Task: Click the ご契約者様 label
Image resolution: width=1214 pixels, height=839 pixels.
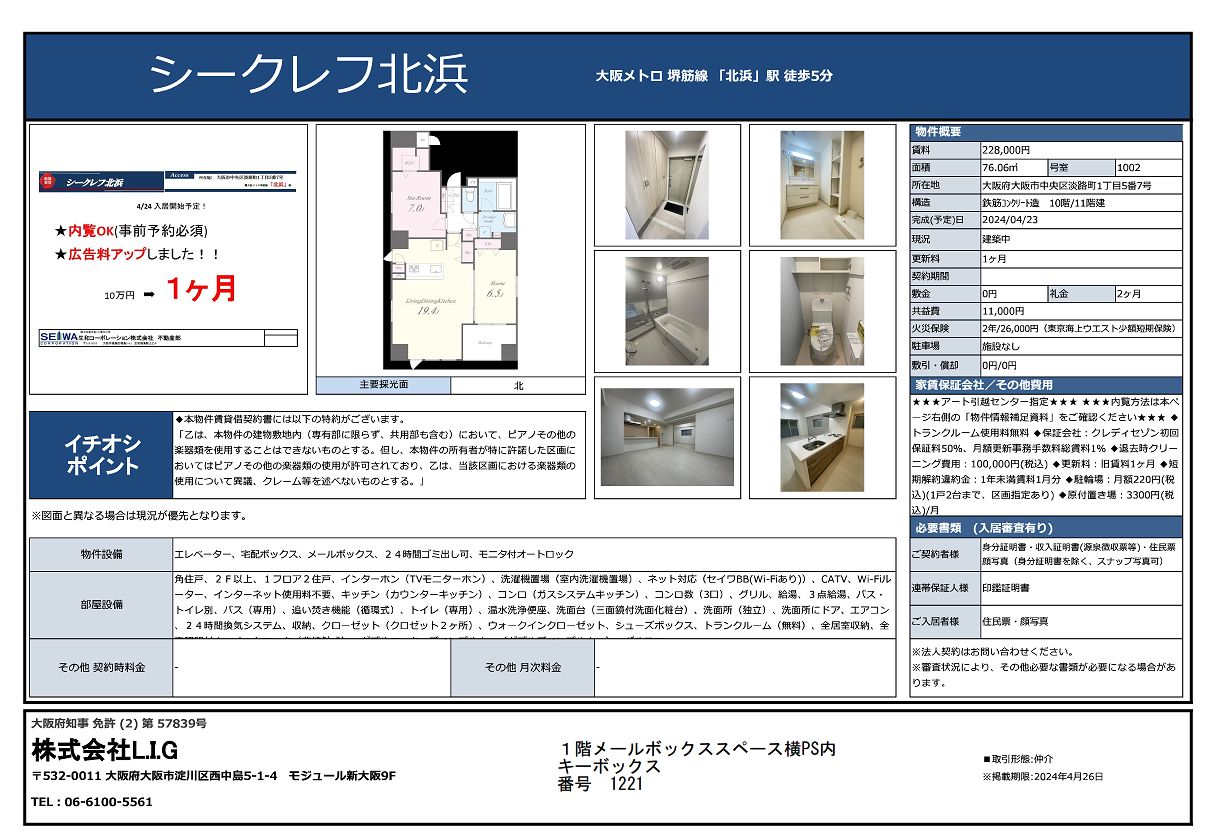Action: click(x=944, y=554)
